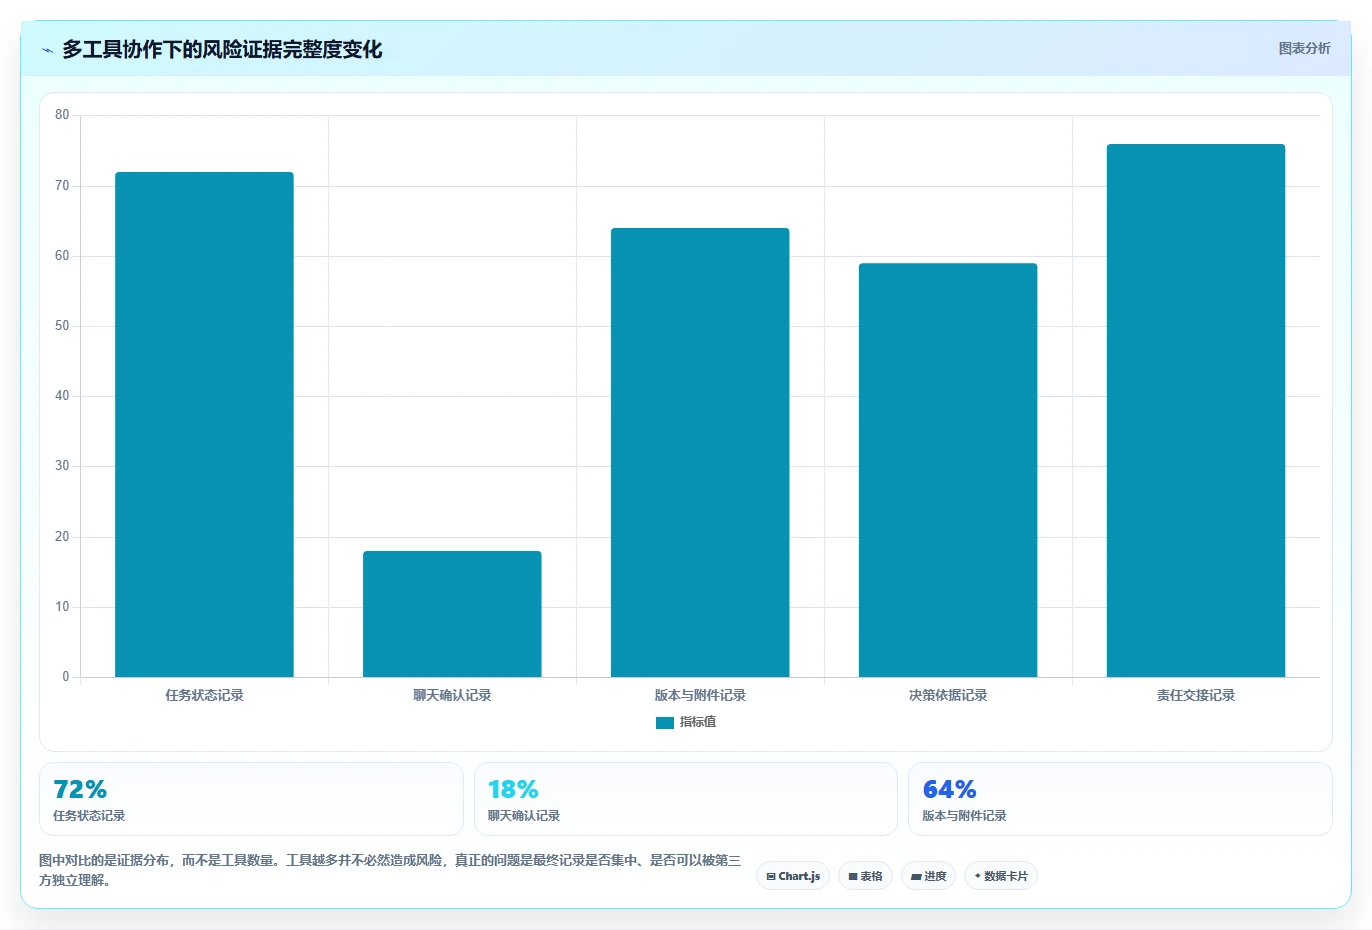Click the 数据卡片 tag chip

(x=1001, y=876)
